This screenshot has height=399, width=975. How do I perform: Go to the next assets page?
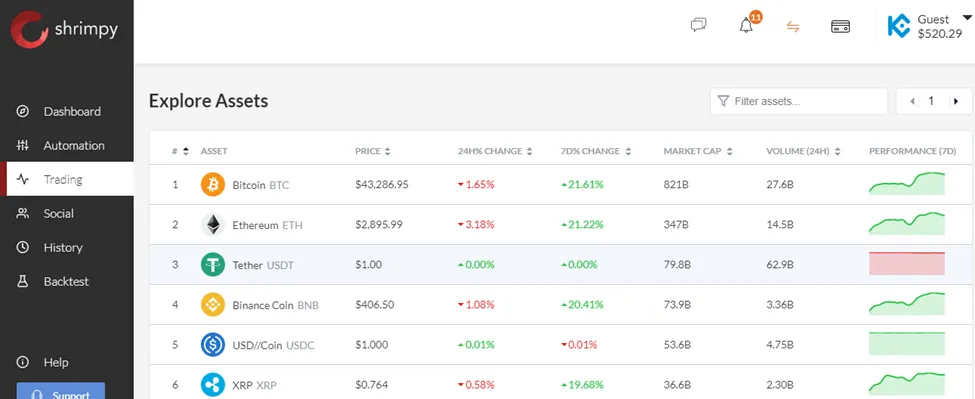(x=956, y=101)
